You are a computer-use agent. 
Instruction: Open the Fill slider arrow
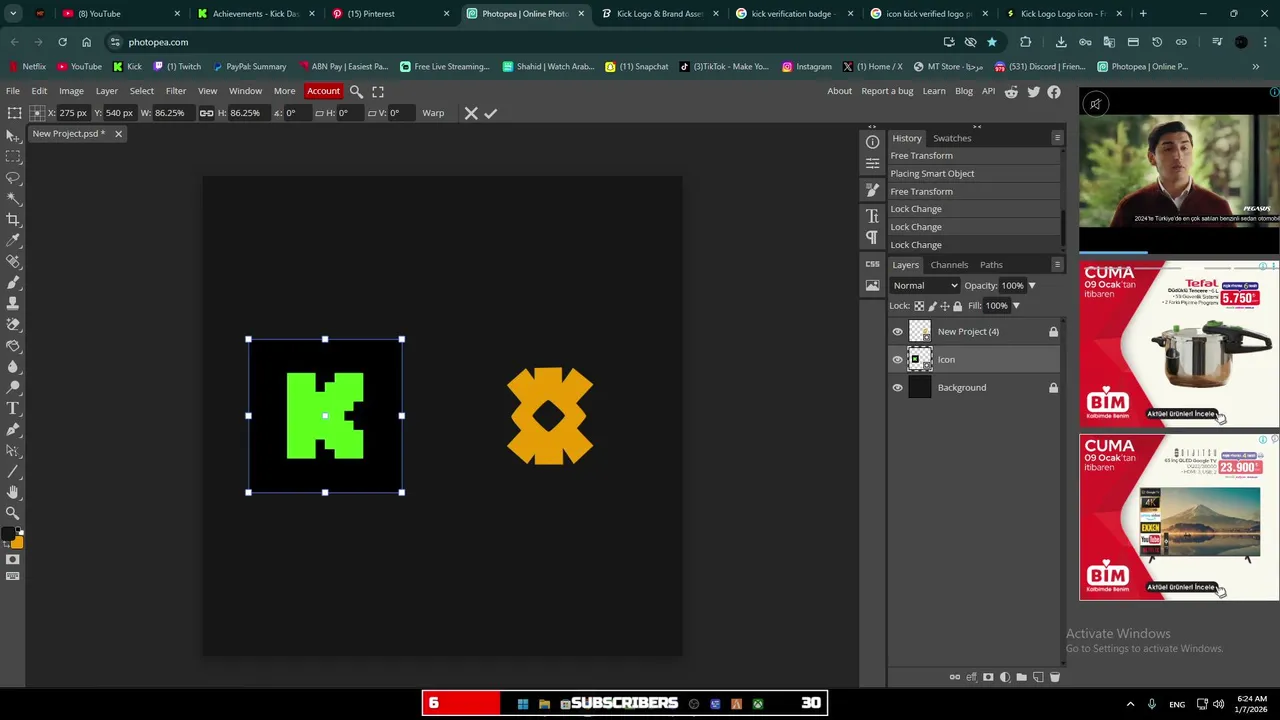tap(1015, 306)
